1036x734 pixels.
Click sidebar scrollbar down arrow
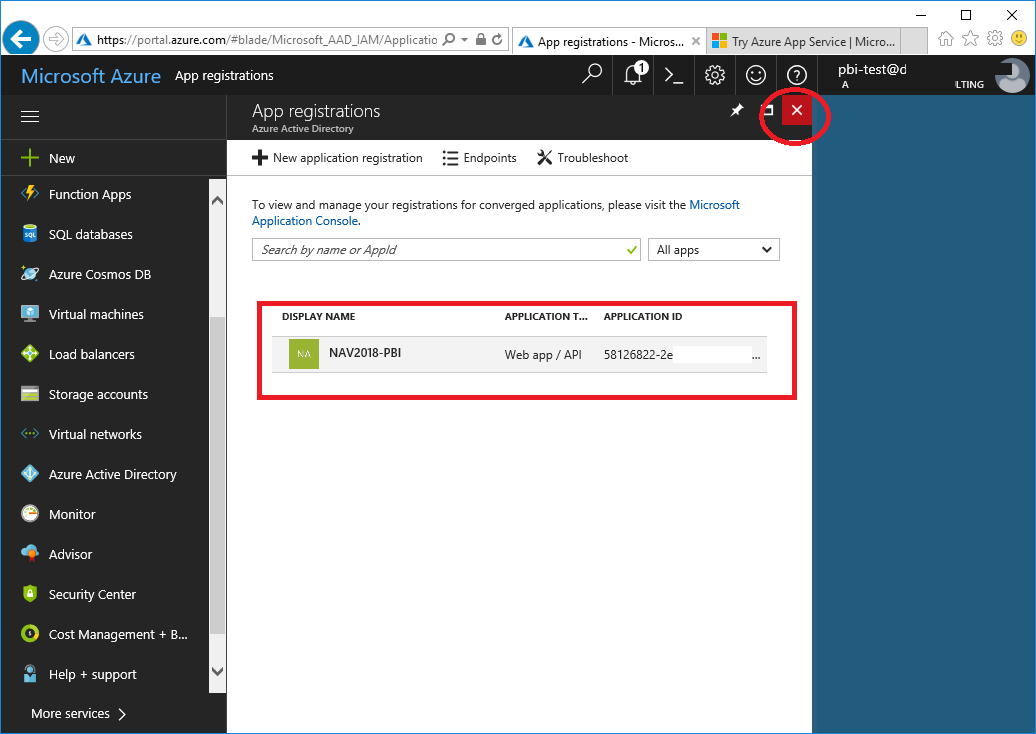point(217,671)
